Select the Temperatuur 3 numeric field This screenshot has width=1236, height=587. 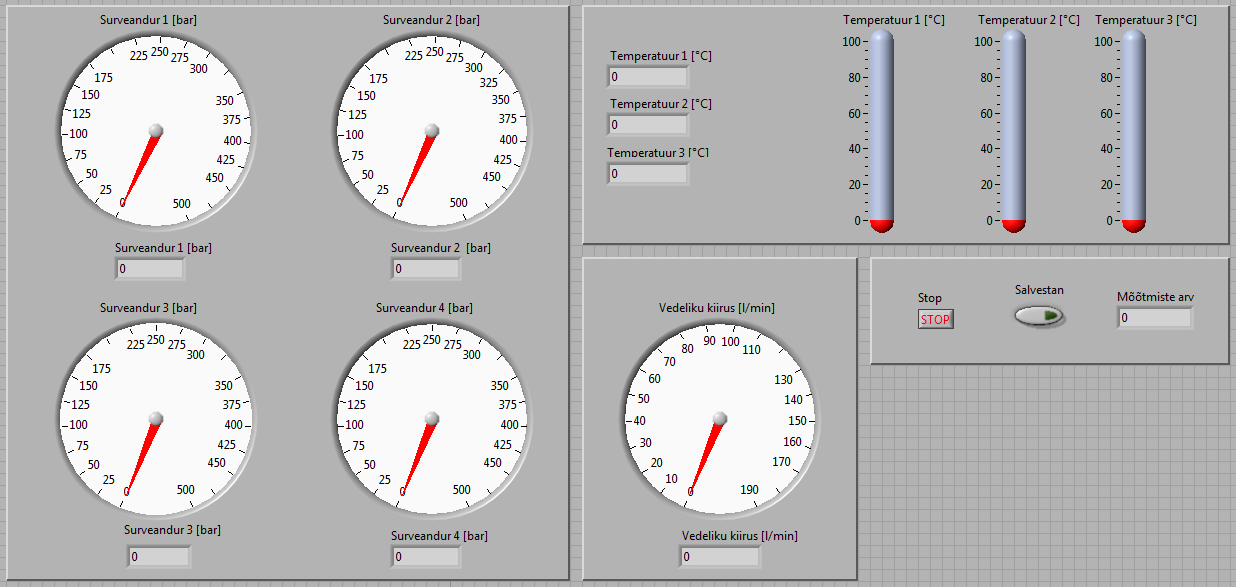647,173
